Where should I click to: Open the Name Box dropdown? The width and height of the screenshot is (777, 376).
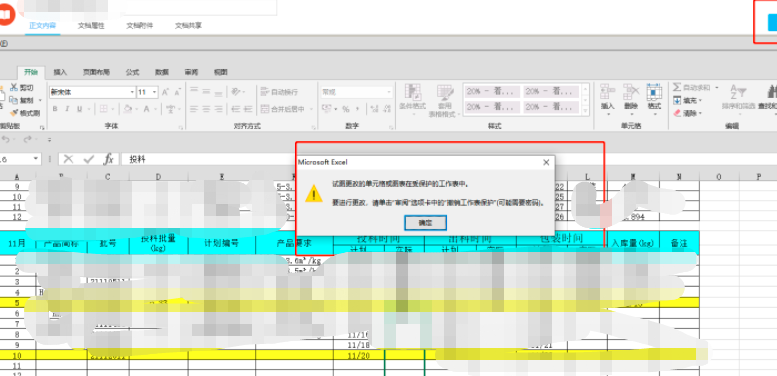[x=36, y=159]
